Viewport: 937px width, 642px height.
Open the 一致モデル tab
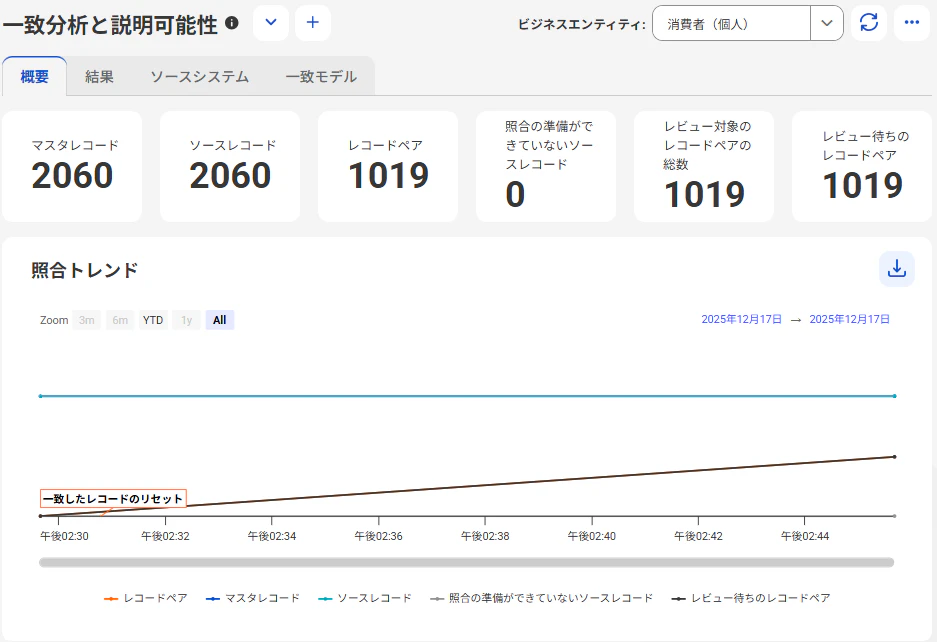[x=321, y=77]
